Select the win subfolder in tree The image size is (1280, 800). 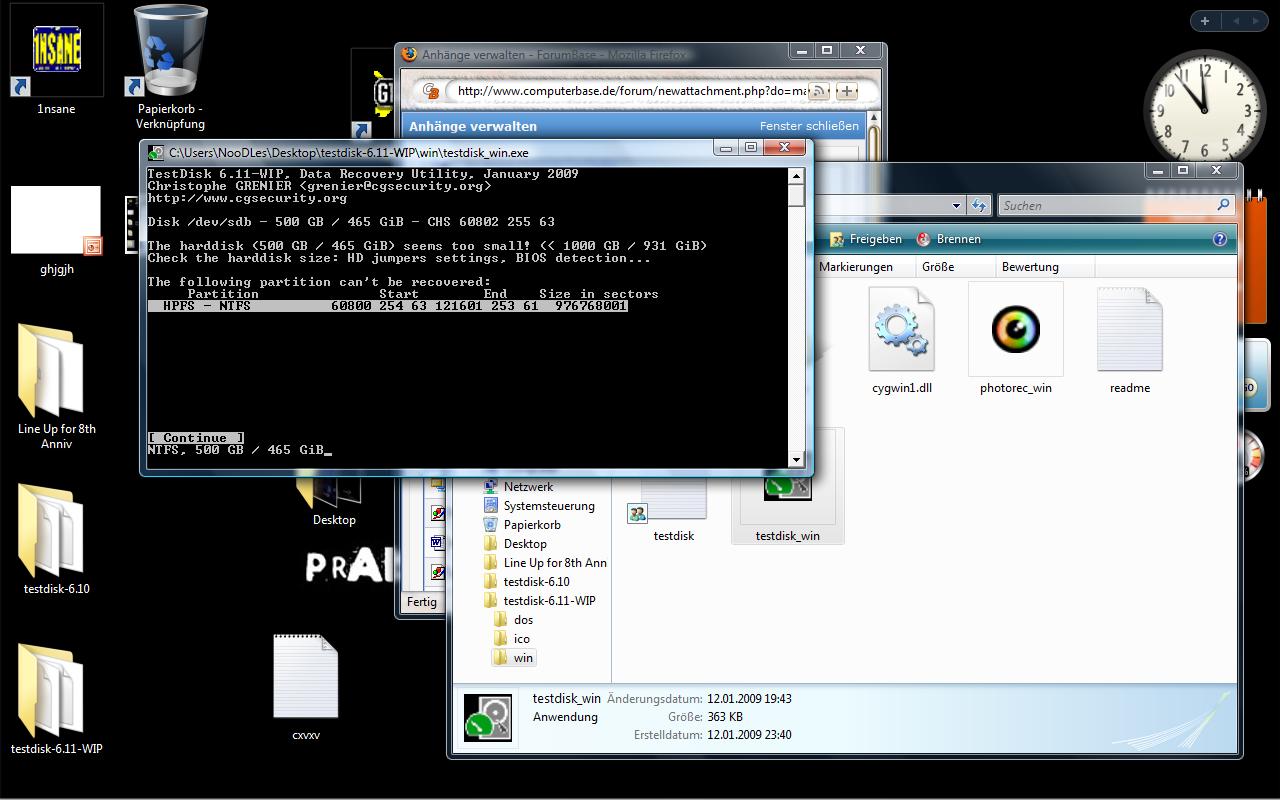(523, 658)
